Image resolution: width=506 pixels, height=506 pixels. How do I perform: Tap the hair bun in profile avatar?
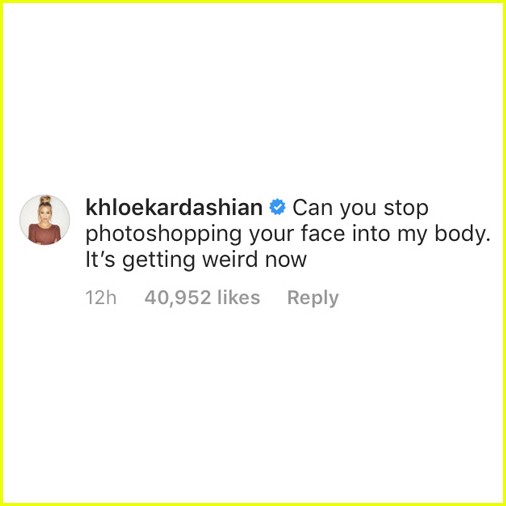[x=45, y=200]
